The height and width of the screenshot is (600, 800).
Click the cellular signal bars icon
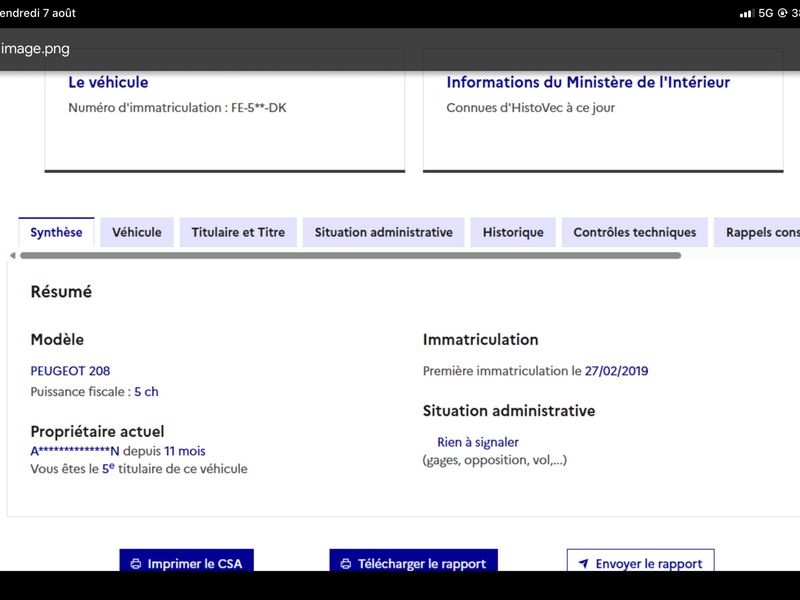[x=747, y=14]
